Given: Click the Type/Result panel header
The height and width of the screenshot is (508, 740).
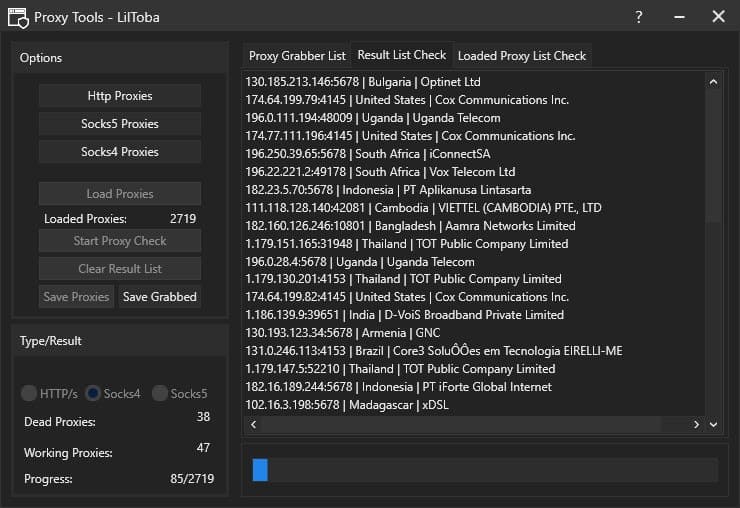Looking at the screenshot, I should [120, 340].
